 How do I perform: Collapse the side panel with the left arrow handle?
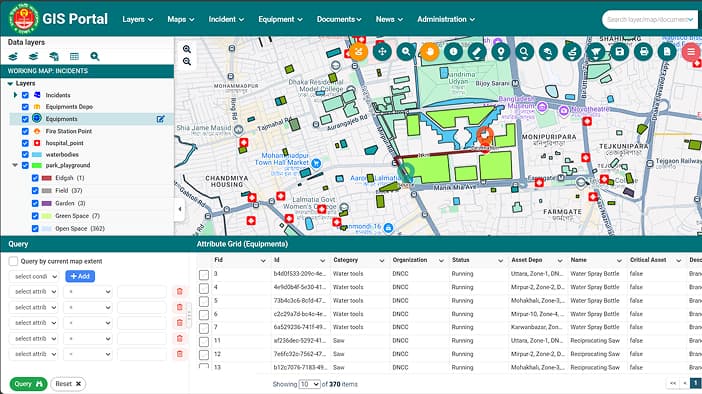(180, 209)
